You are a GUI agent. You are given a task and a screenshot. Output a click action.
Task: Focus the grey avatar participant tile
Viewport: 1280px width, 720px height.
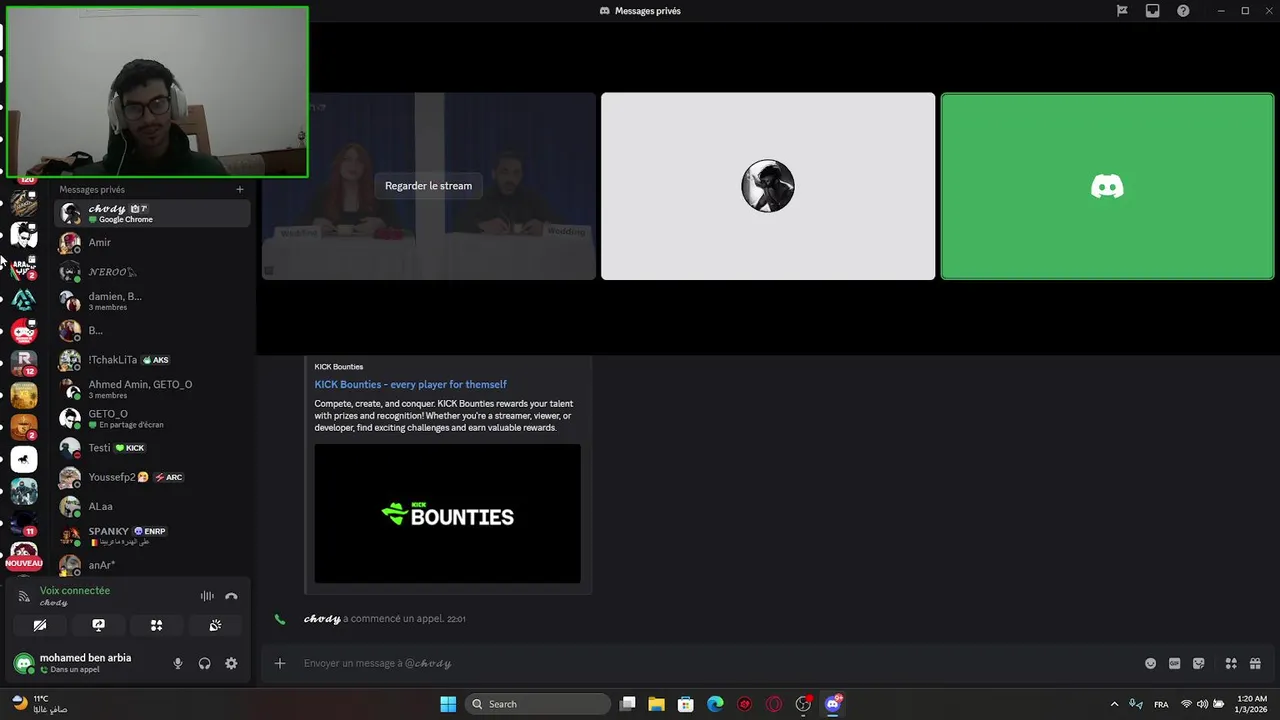768,186
